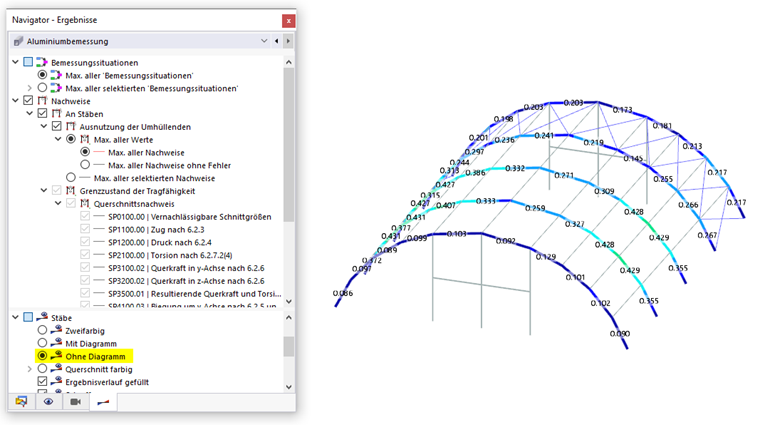Collapse Grenzzustand der Tragfähigkeit node
The image size is (760, 425).
click(x=44, y=190)
